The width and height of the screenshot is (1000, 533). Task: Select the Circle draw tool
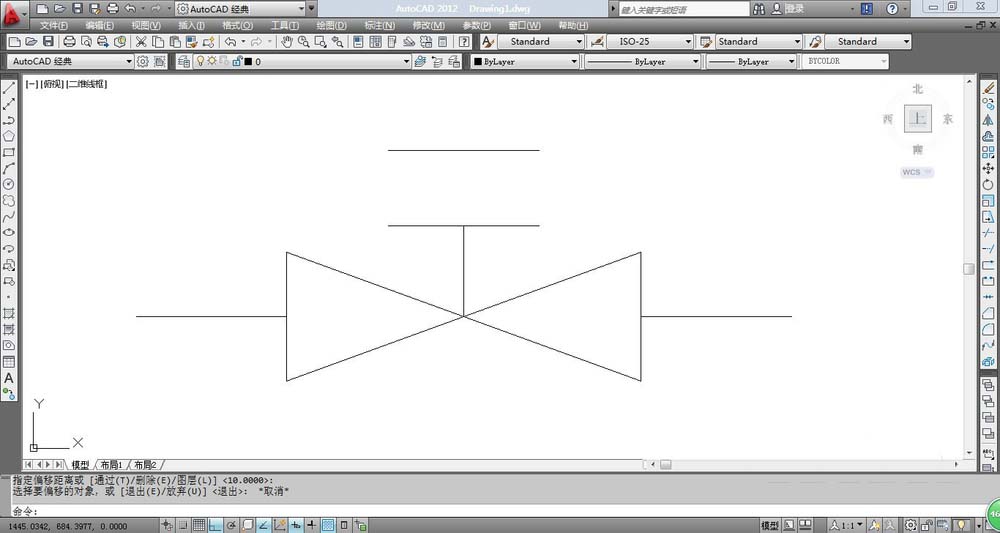pyautogui.click(x=9, y=184)
